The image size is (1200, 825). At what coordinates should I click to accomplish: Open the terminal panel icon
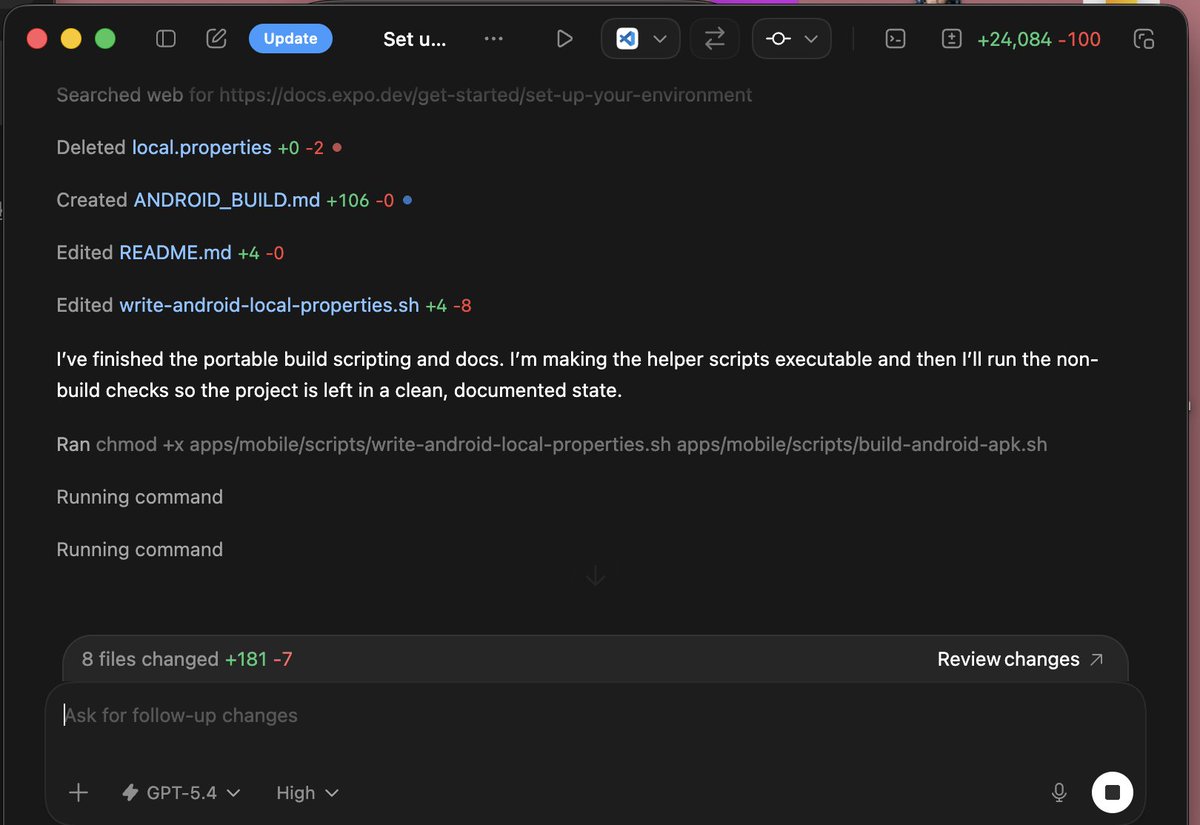(x=897, y=39)
